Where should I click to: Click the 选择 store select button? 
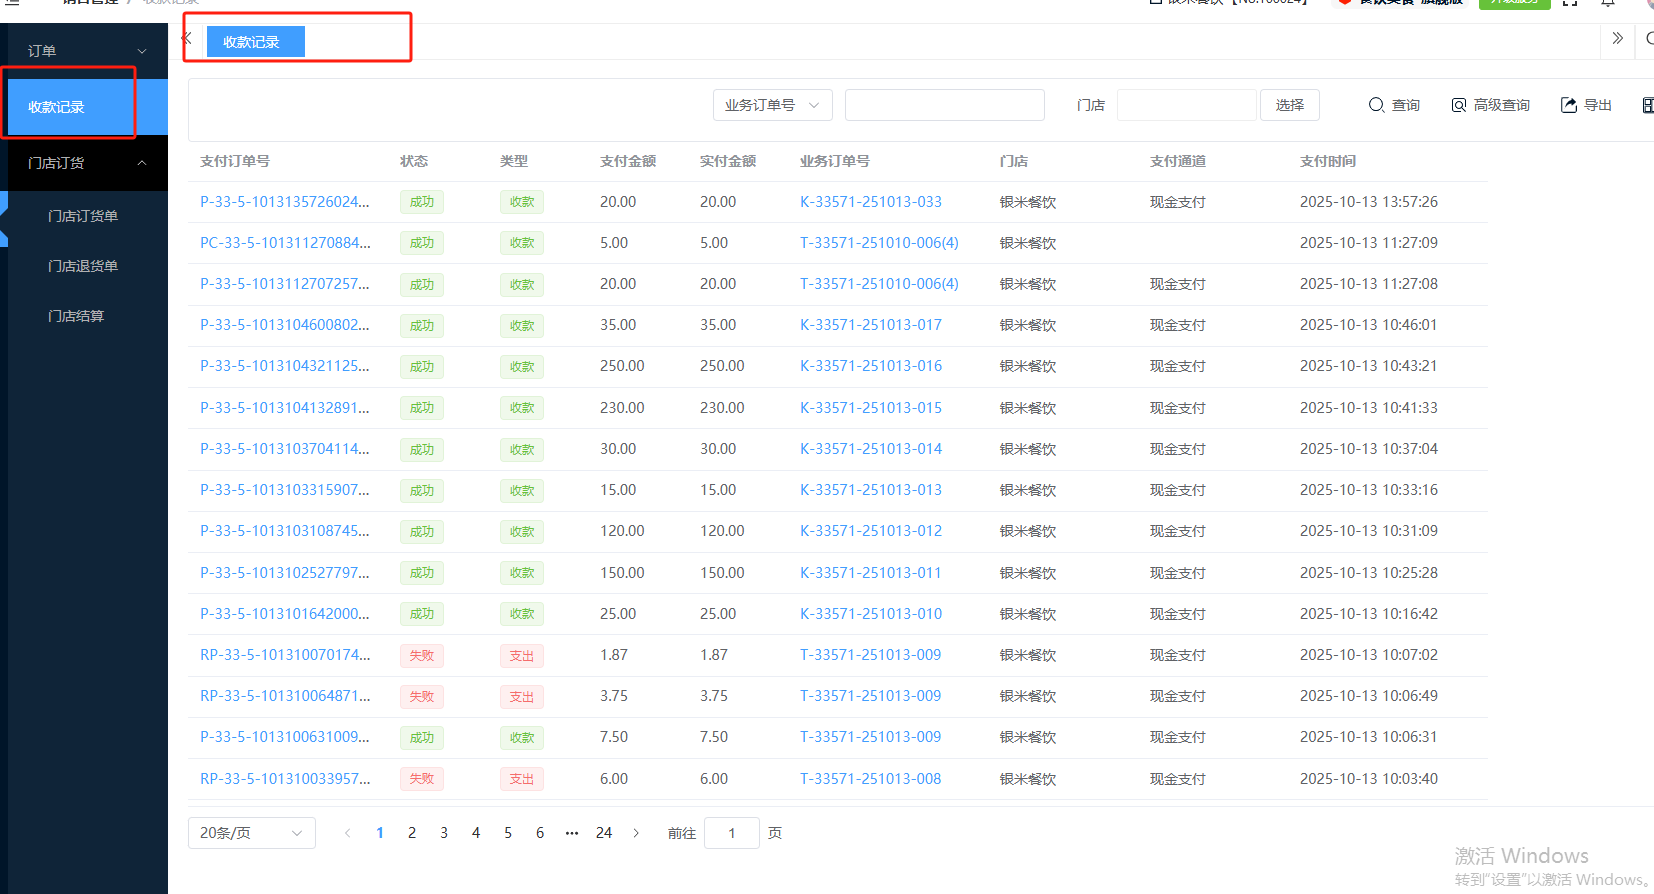tap(1289, 105)
